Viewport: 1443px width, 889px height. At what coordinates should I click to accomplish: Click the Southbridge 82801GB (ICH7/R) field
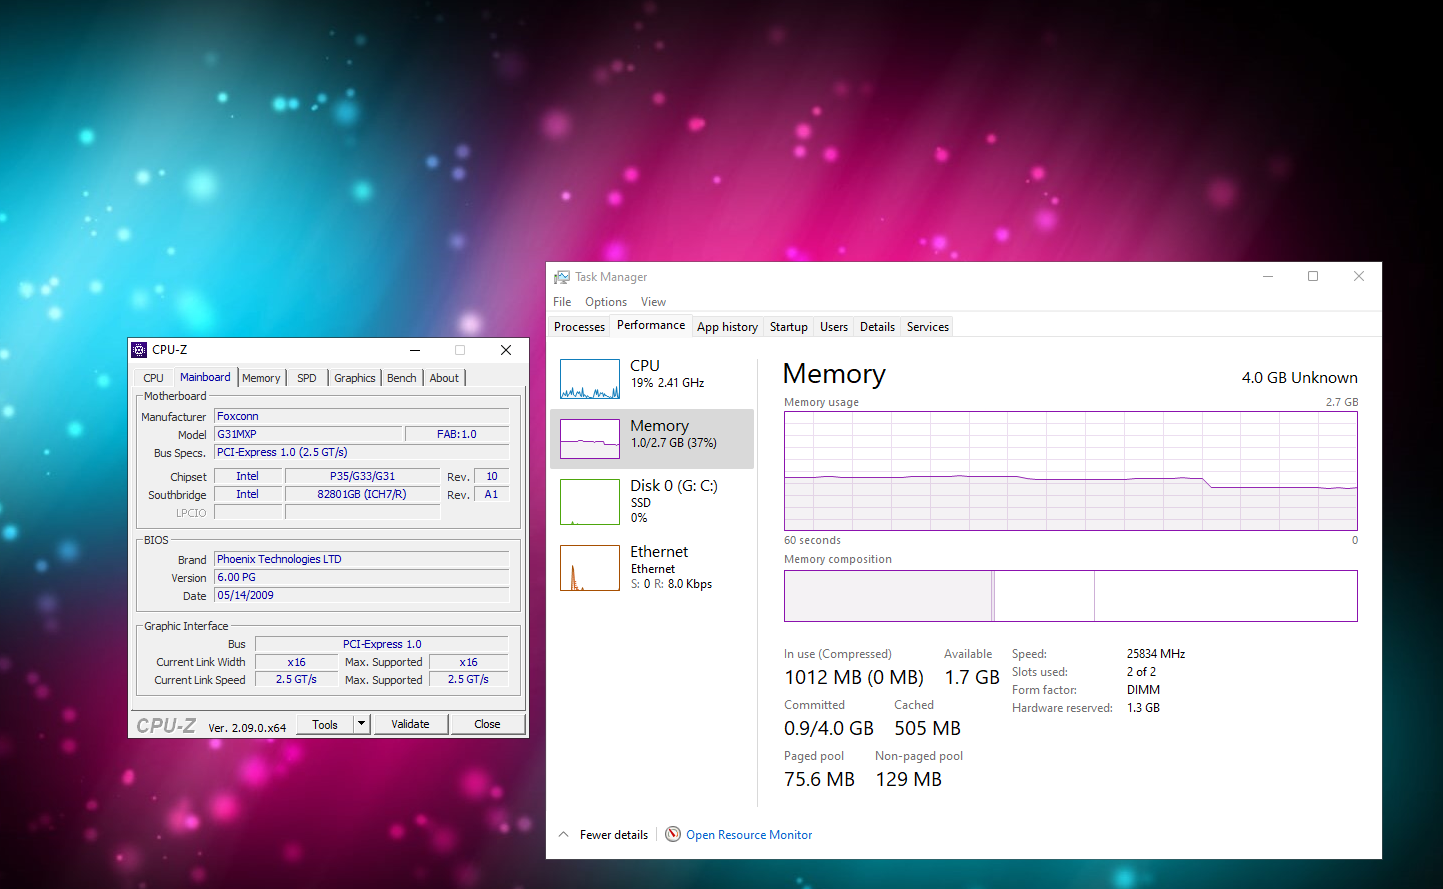click(x=362, y=494)
